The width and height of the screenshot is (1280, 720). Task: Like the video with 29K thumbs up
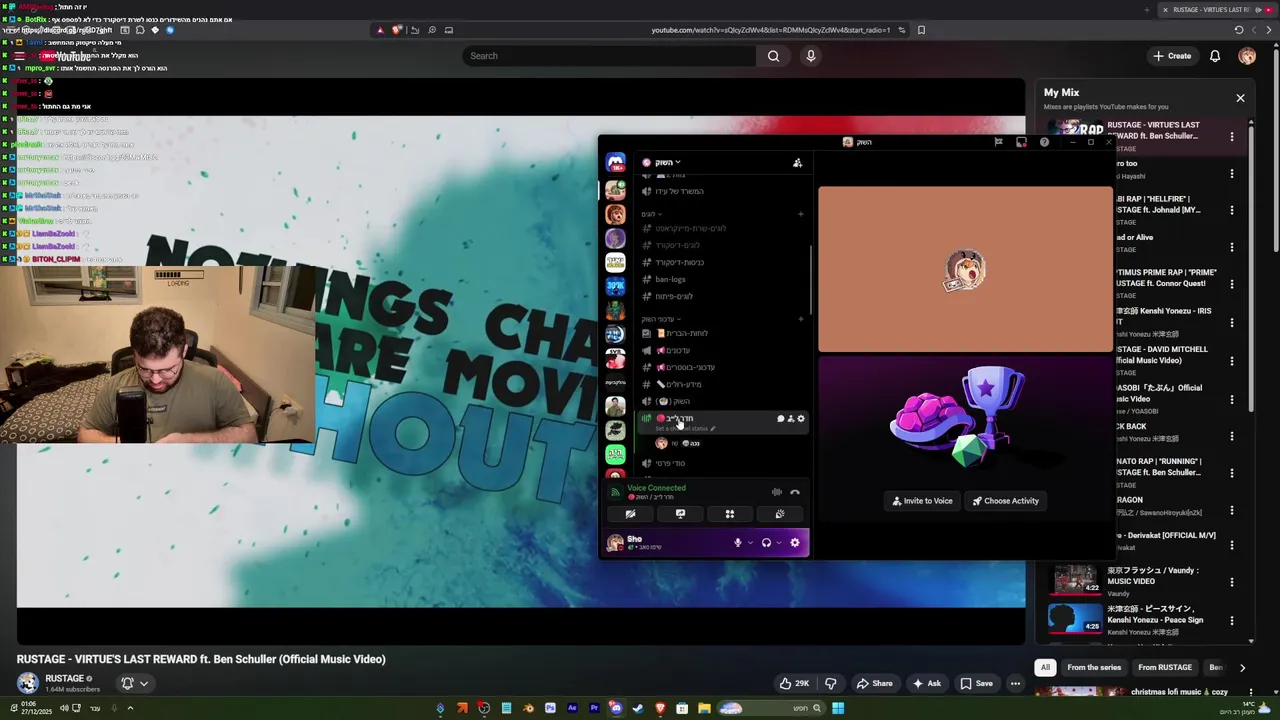pyautogui.click(x=794, y=683)
